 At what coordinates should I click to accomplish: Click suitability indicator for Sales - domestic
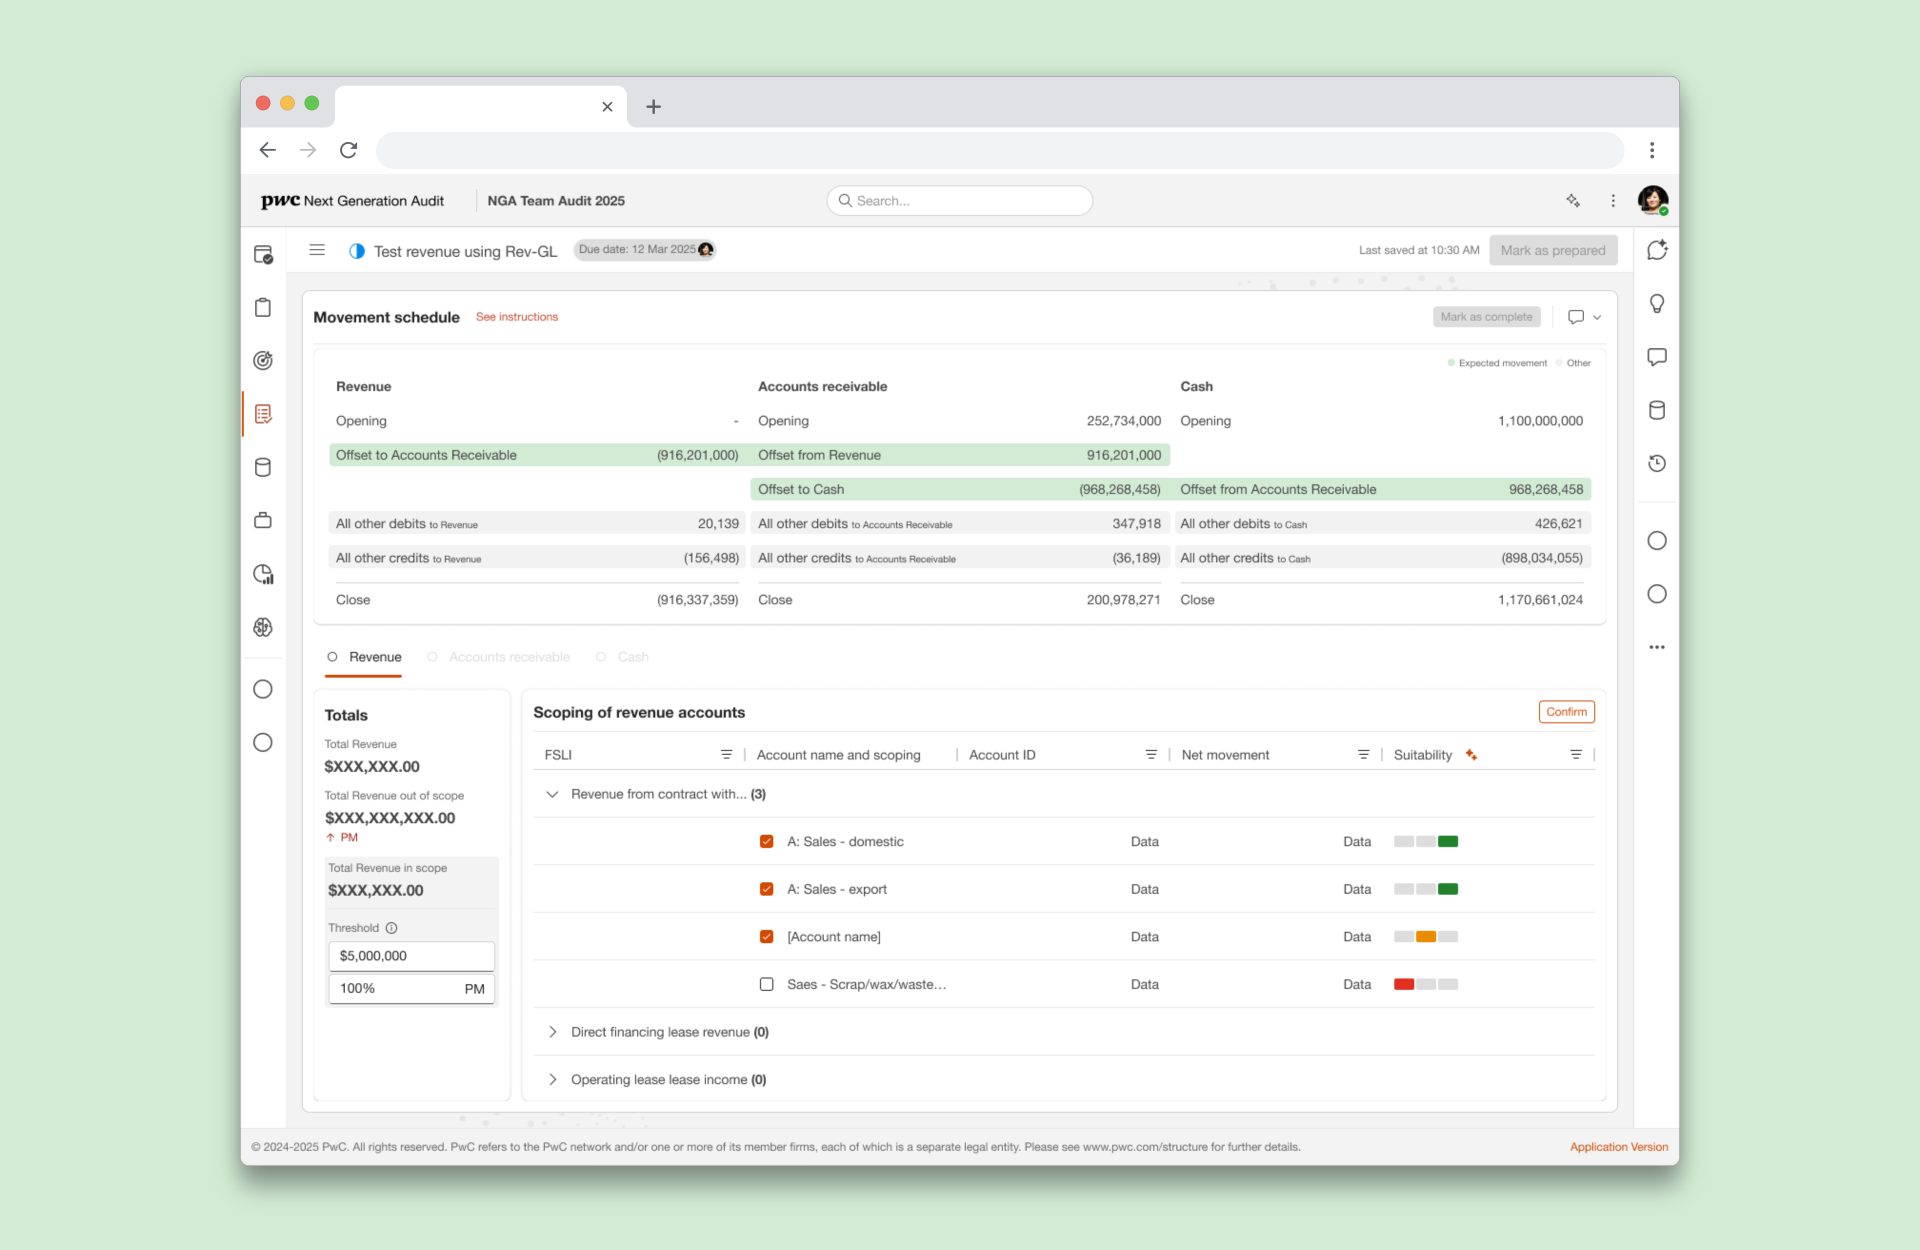(1426, 841)
